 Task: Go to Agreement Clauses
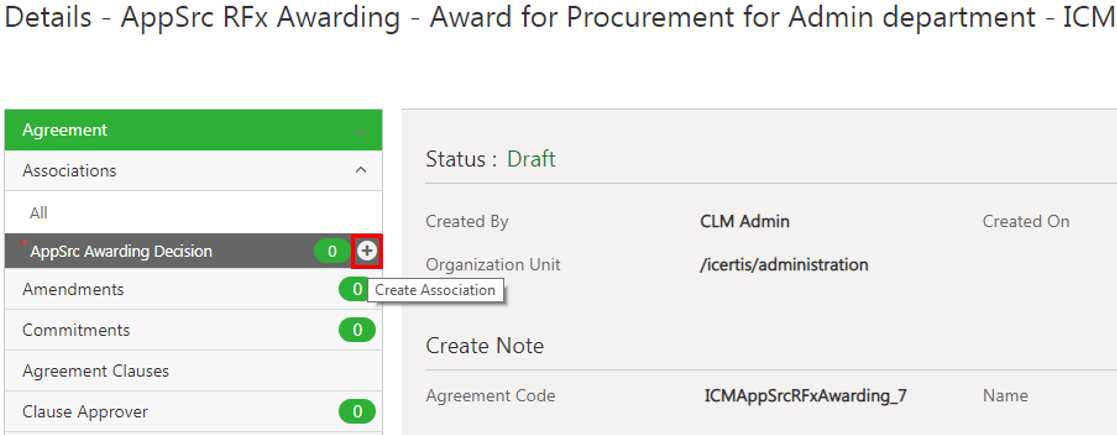(96, 371)
